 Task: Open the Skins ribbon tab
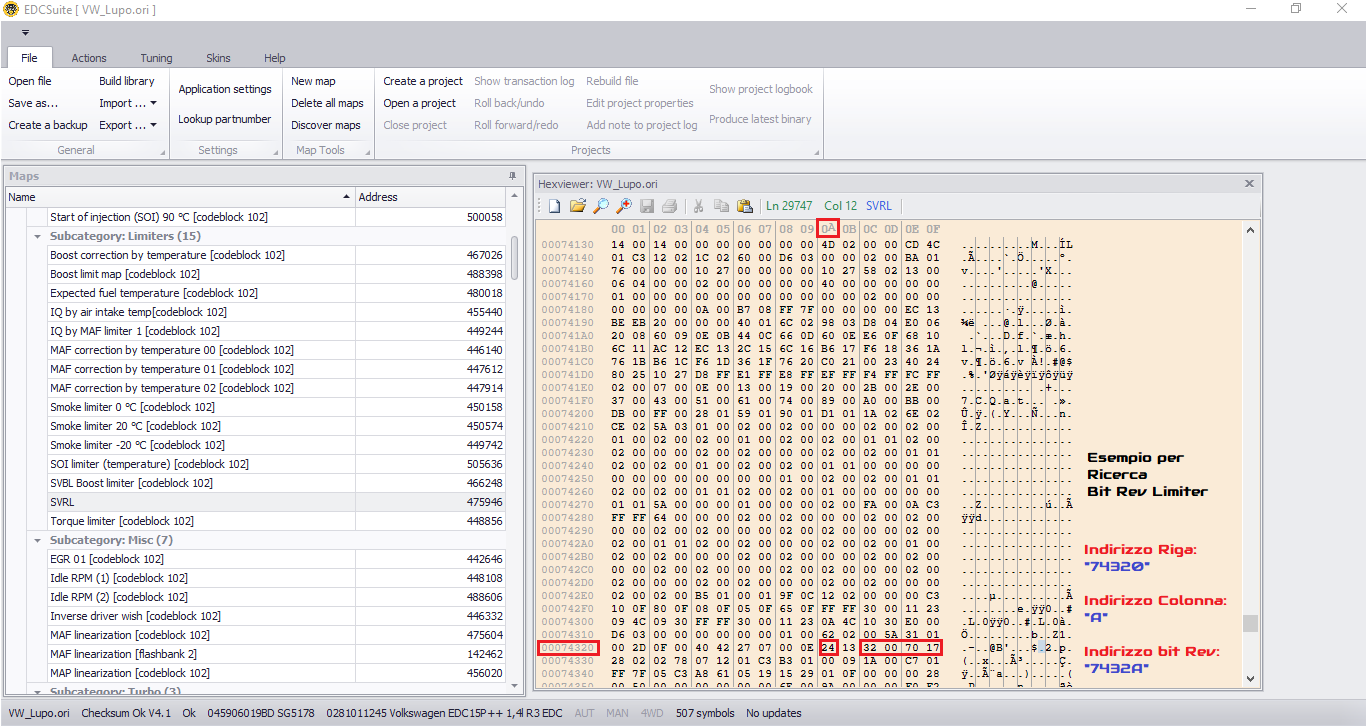click(218, 58)
